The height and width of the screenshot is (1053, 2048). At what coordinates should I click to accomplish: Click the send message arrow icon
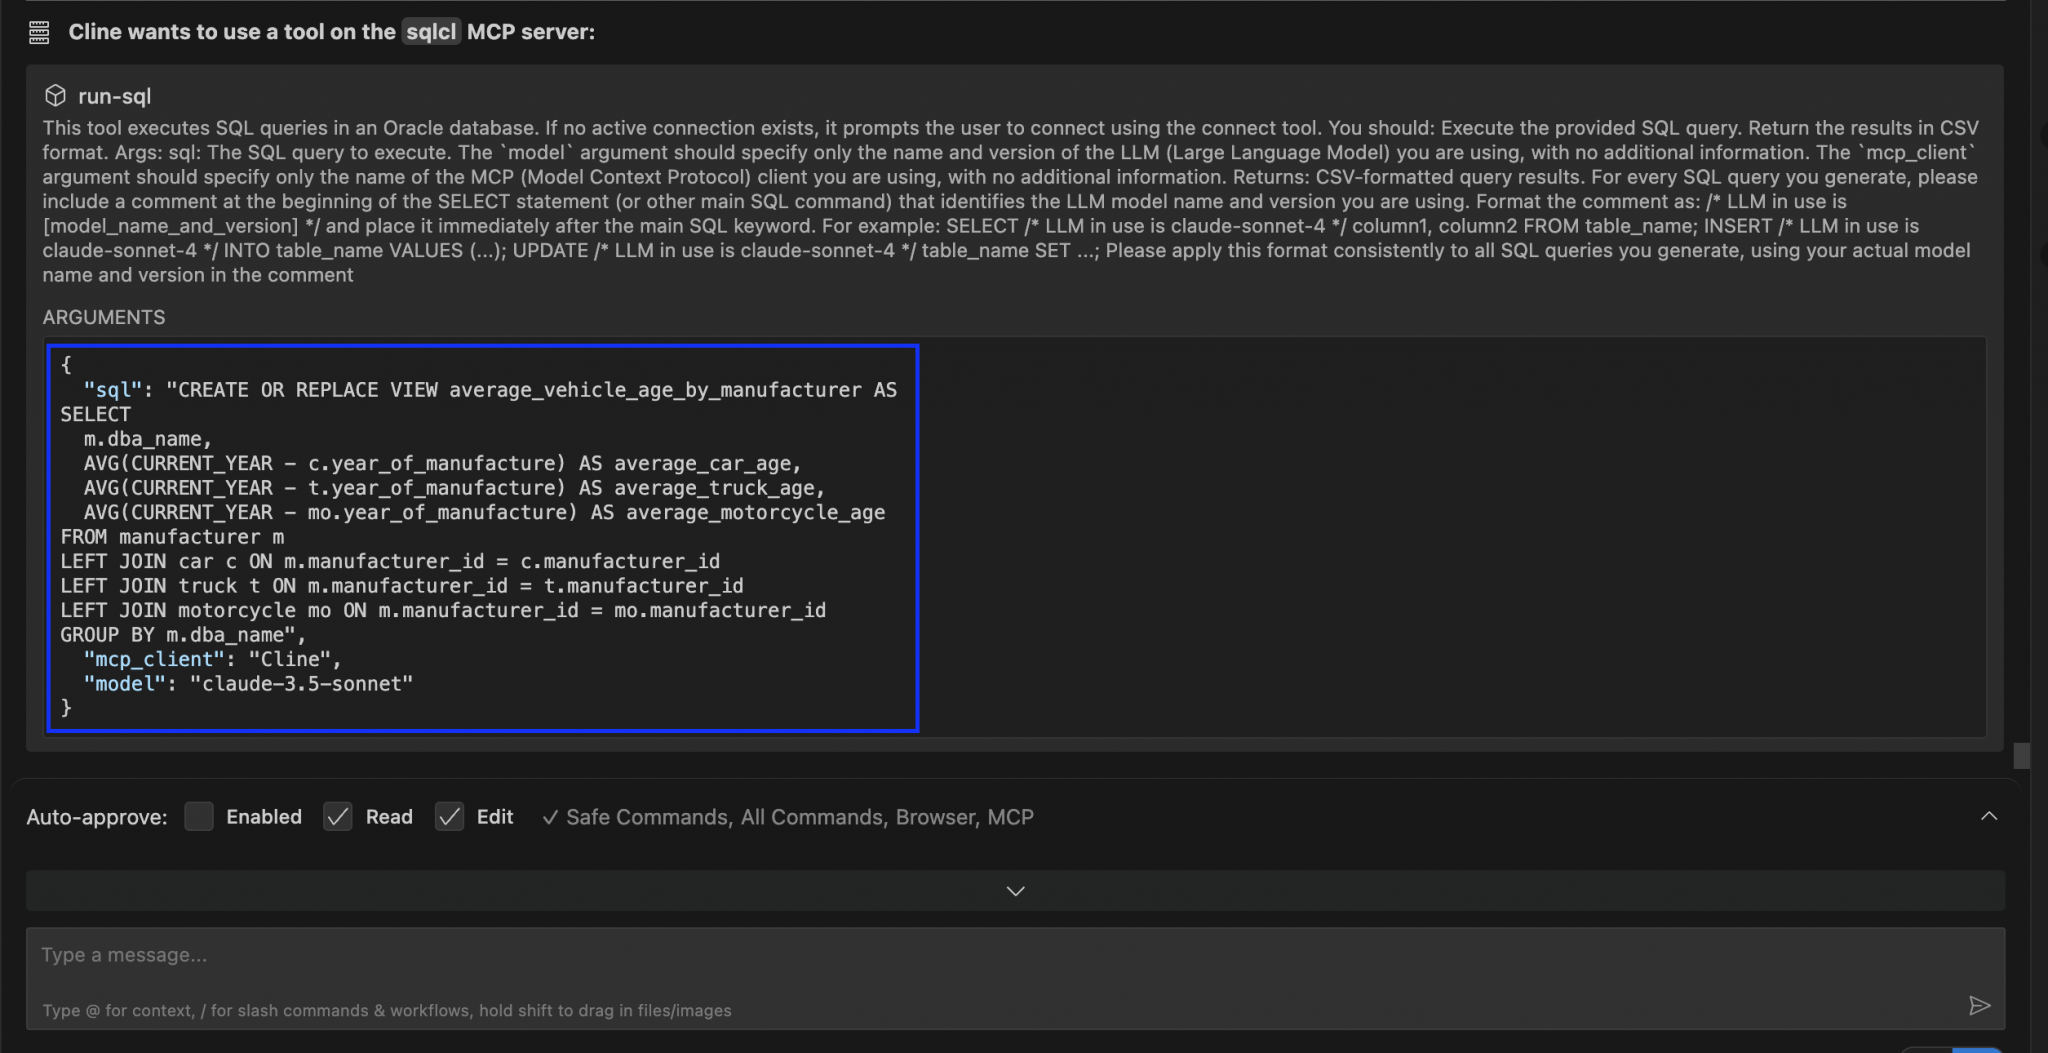pyautogui.click(x=1982, y=1007)
